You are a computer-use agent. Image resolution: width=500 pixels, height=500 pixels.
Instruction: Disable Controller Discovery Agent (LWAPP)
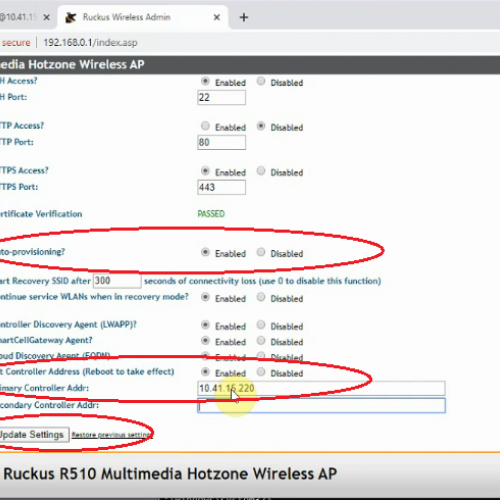coord(261,325)
